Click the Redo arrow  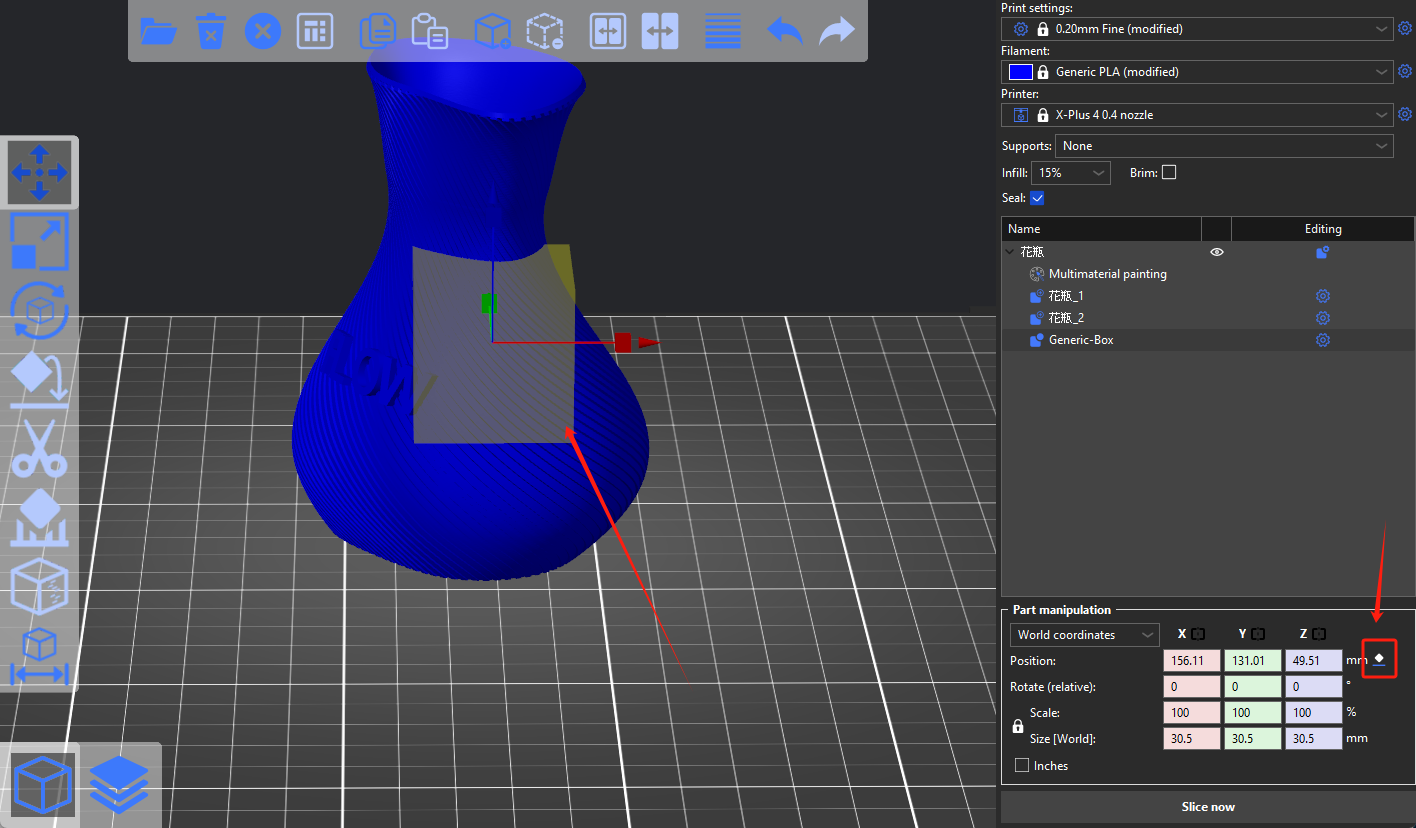[836, 31]
